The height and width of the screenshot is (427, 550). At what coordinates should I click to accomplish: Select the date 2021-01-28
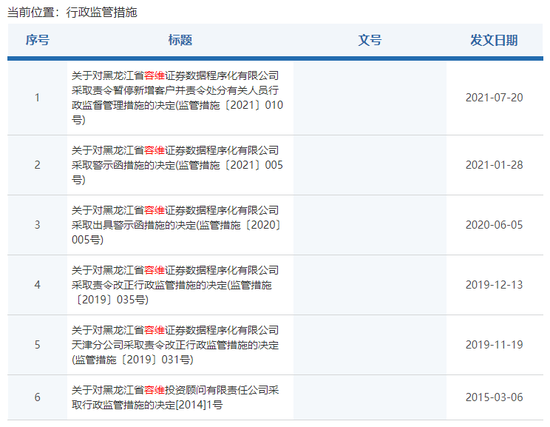(494, 165)
